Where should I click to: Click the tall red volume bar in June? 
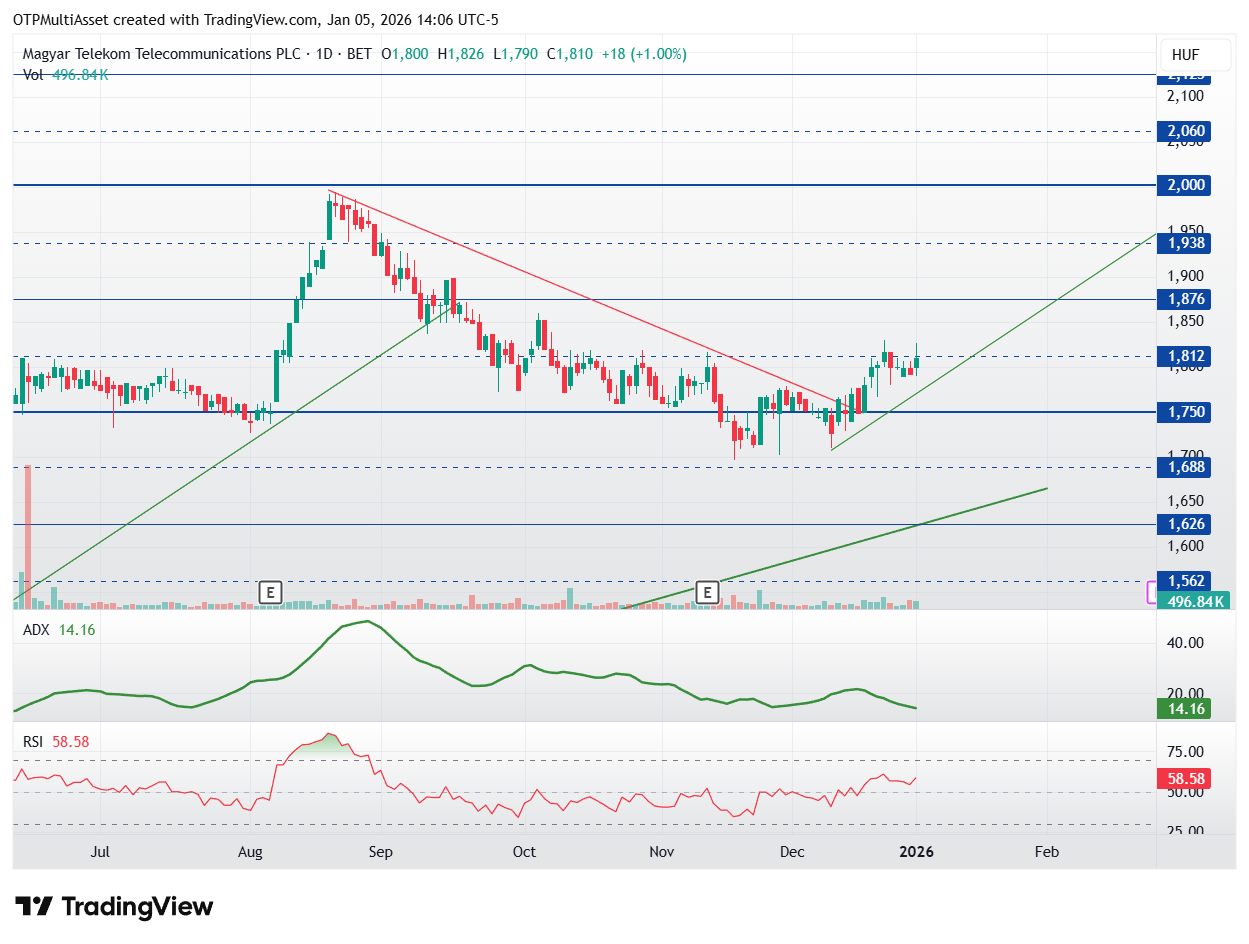[28, 536]
